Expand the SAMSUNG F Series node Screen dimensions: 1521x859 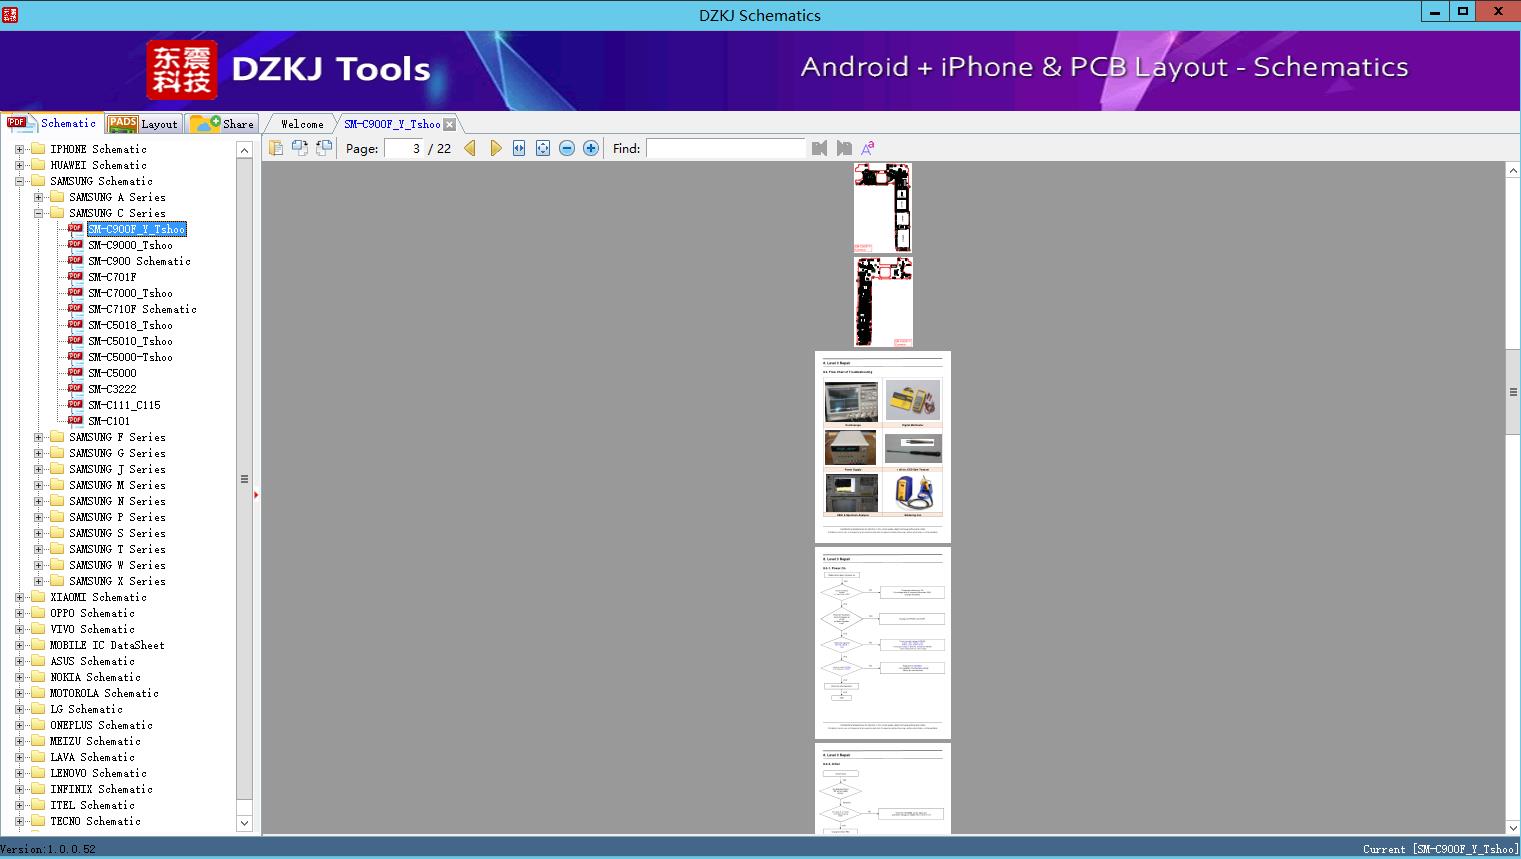[x=38, y=437]
